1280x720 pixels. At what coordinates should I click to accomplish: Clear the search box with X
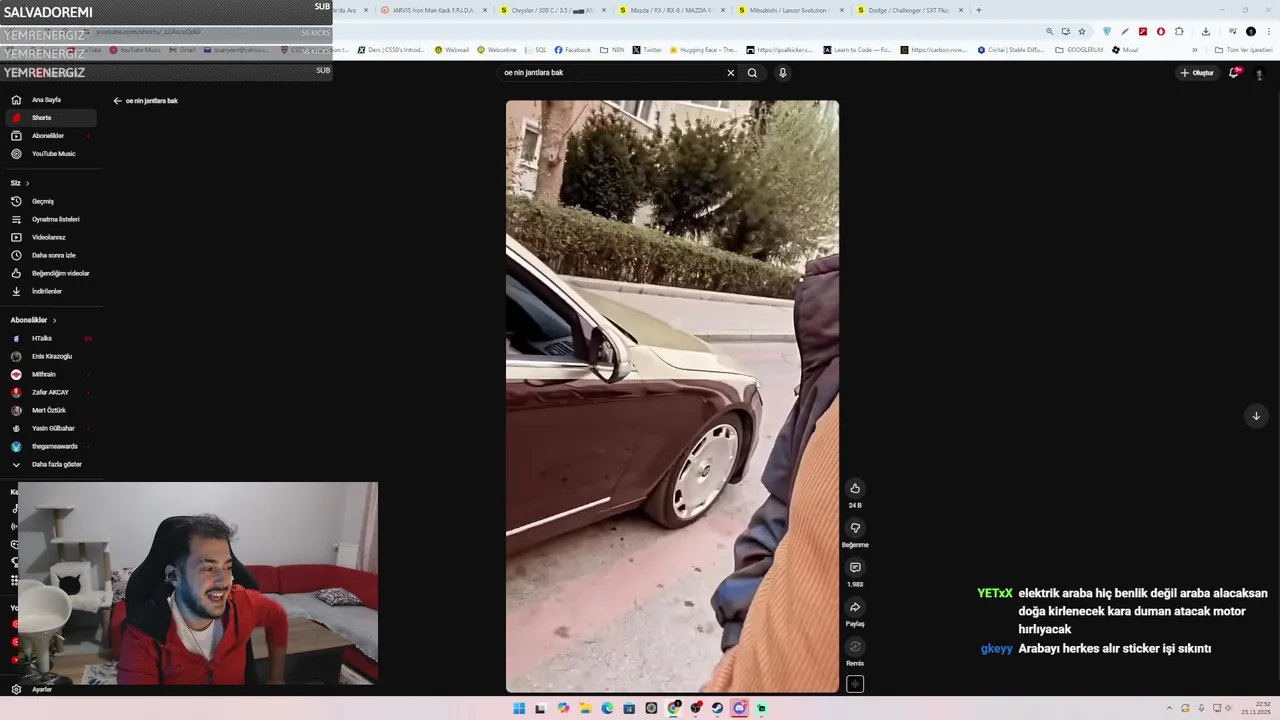click(730, 73)
